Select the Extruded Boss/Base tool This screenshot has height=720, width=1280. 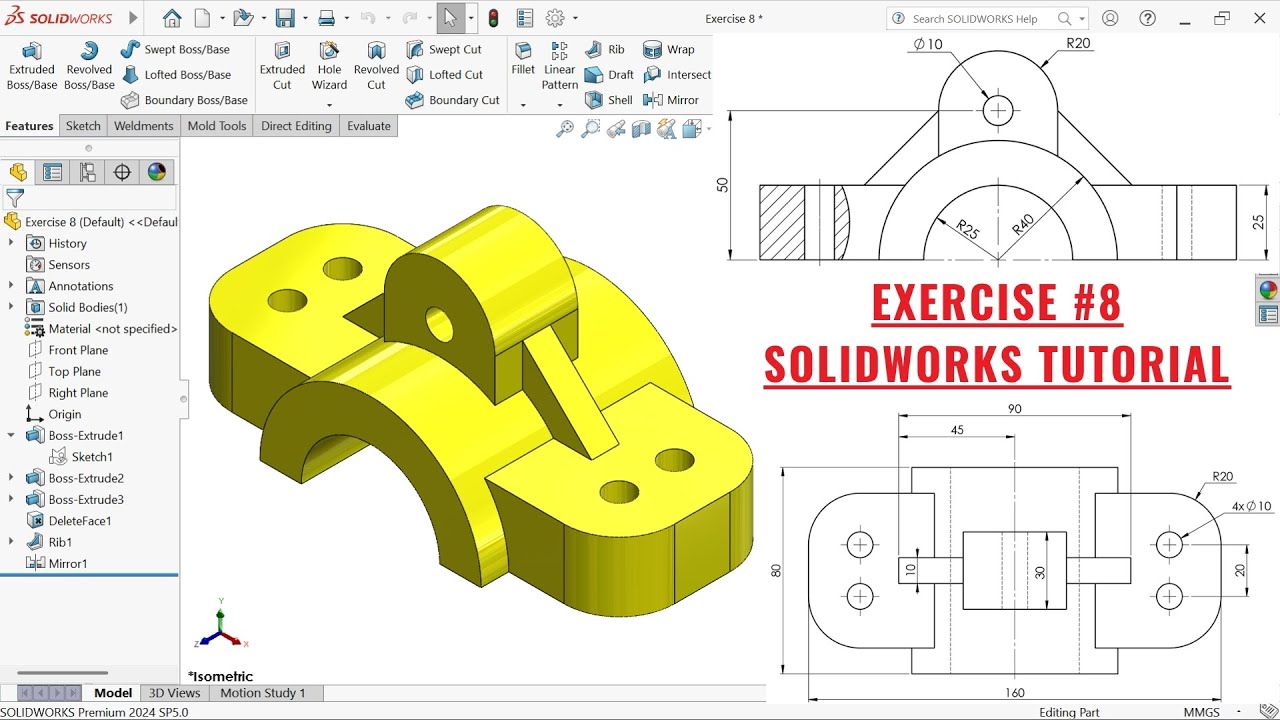32,66
